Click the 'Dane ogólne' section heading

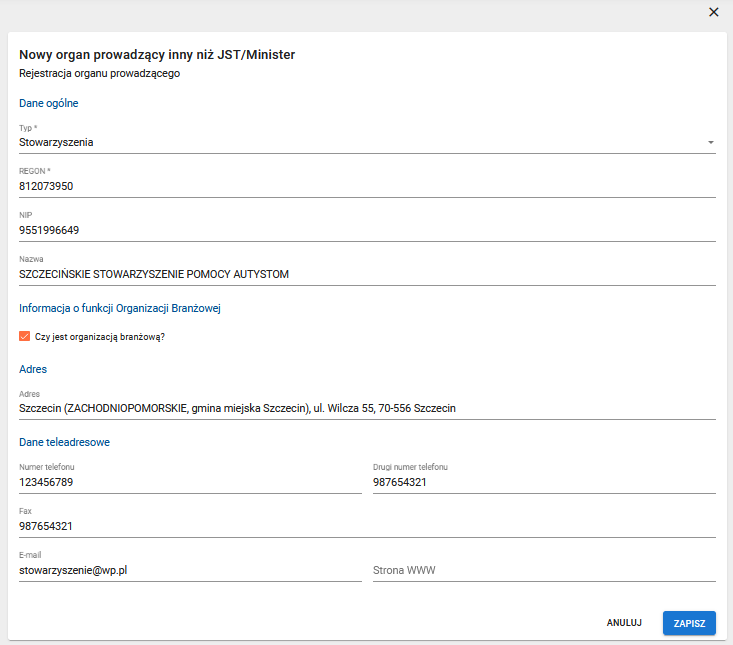coord(49,103)
